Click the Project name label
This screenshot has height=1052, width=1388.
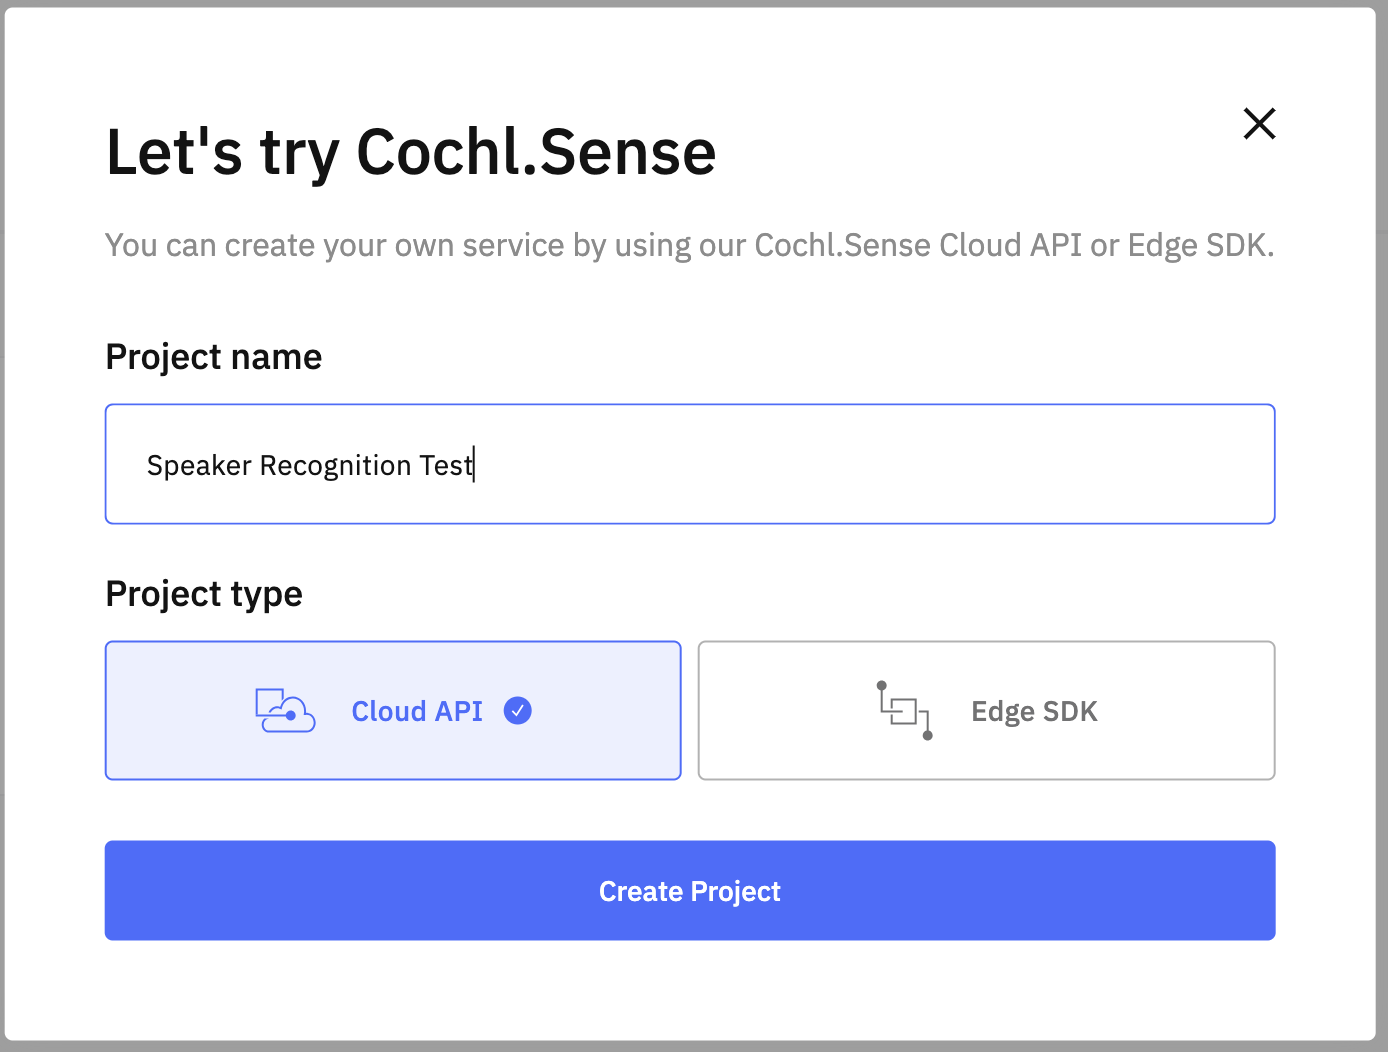[214, 357]
